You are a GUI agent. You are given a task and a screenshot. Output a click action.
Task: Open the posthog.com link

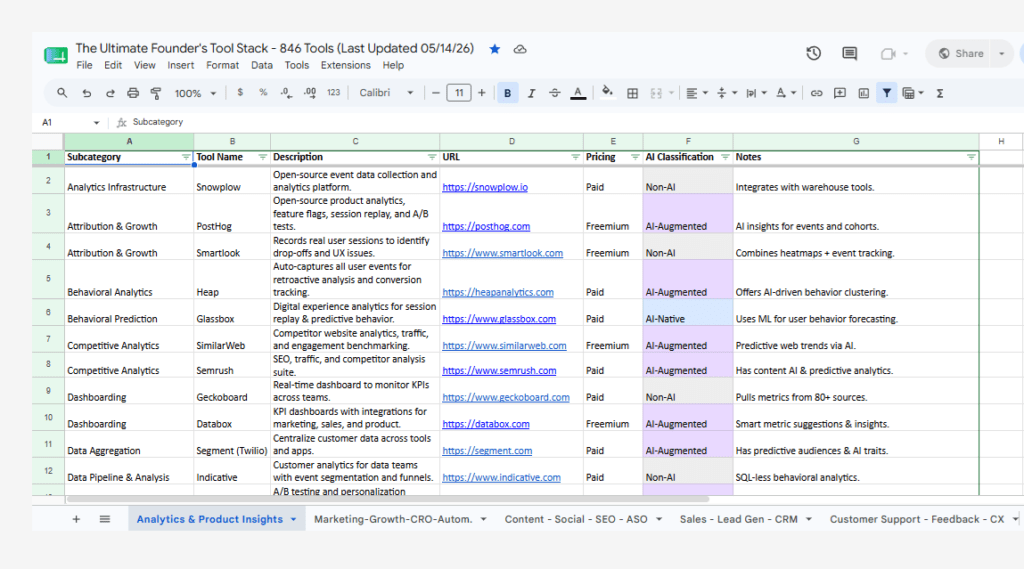pos(486,227)
